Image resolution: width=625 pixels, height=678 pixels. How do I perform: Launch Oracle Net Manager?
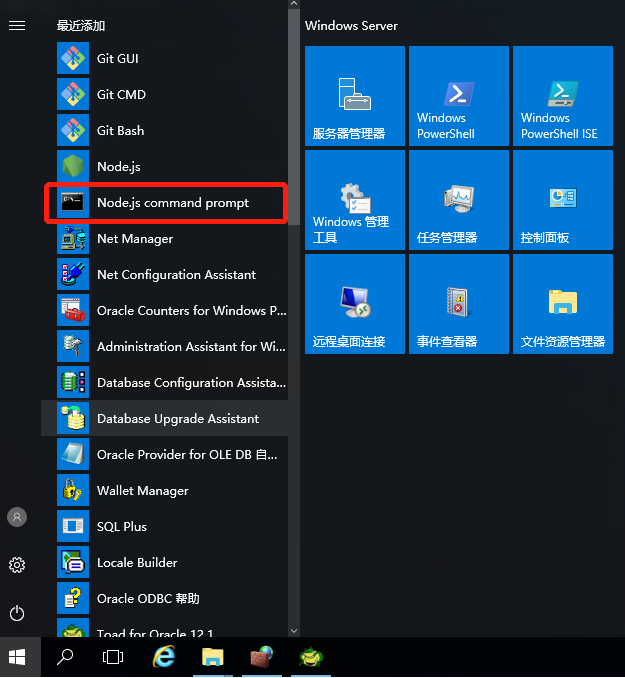(134, 238)
